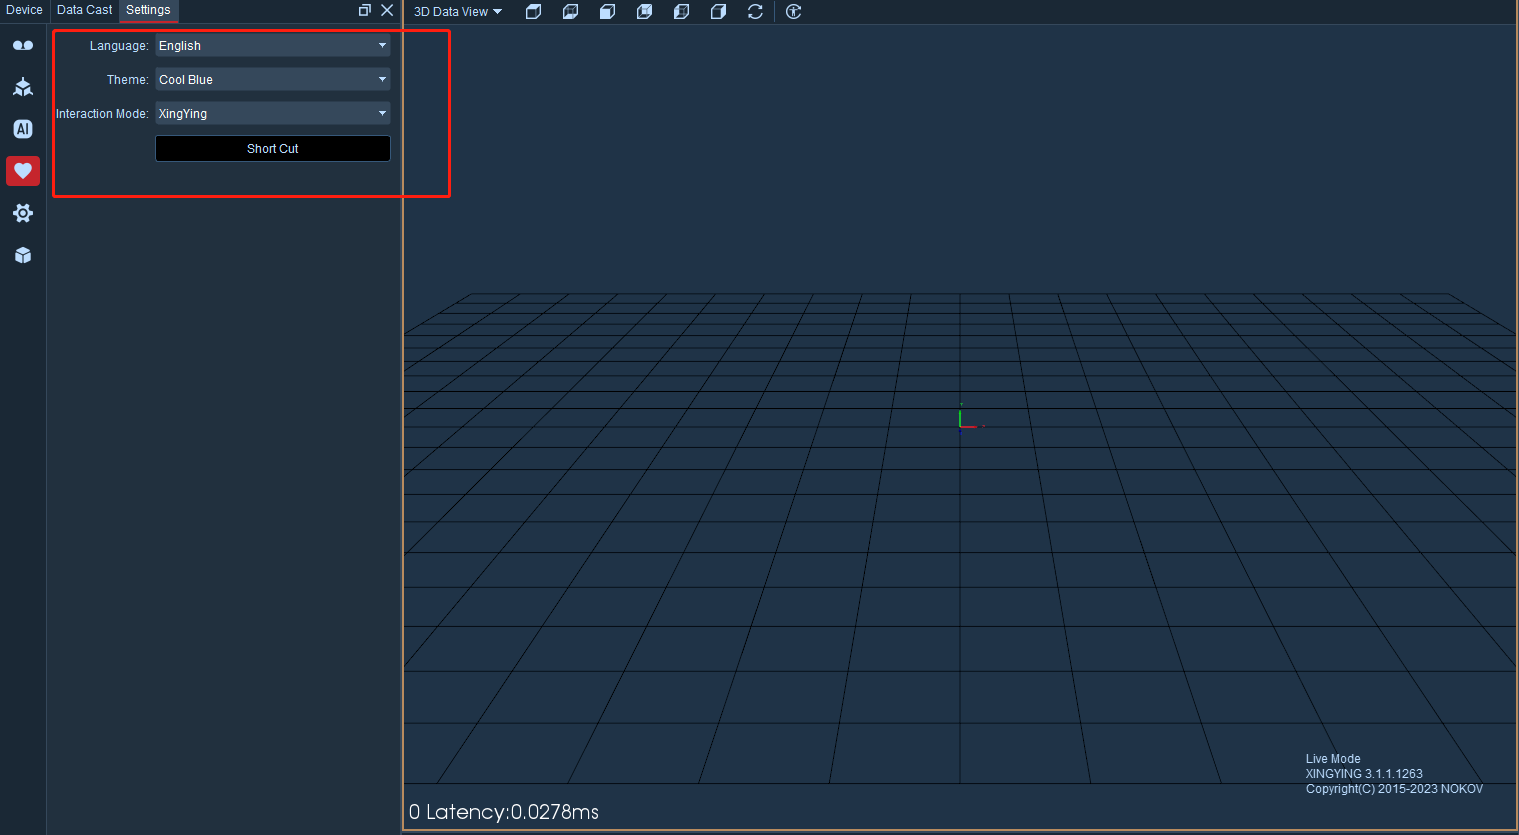Open the rigid body drone icon in the sidebar
The height and width of the screenshot is (835, 1519).
pyautogui.click(x=23, y=87)
